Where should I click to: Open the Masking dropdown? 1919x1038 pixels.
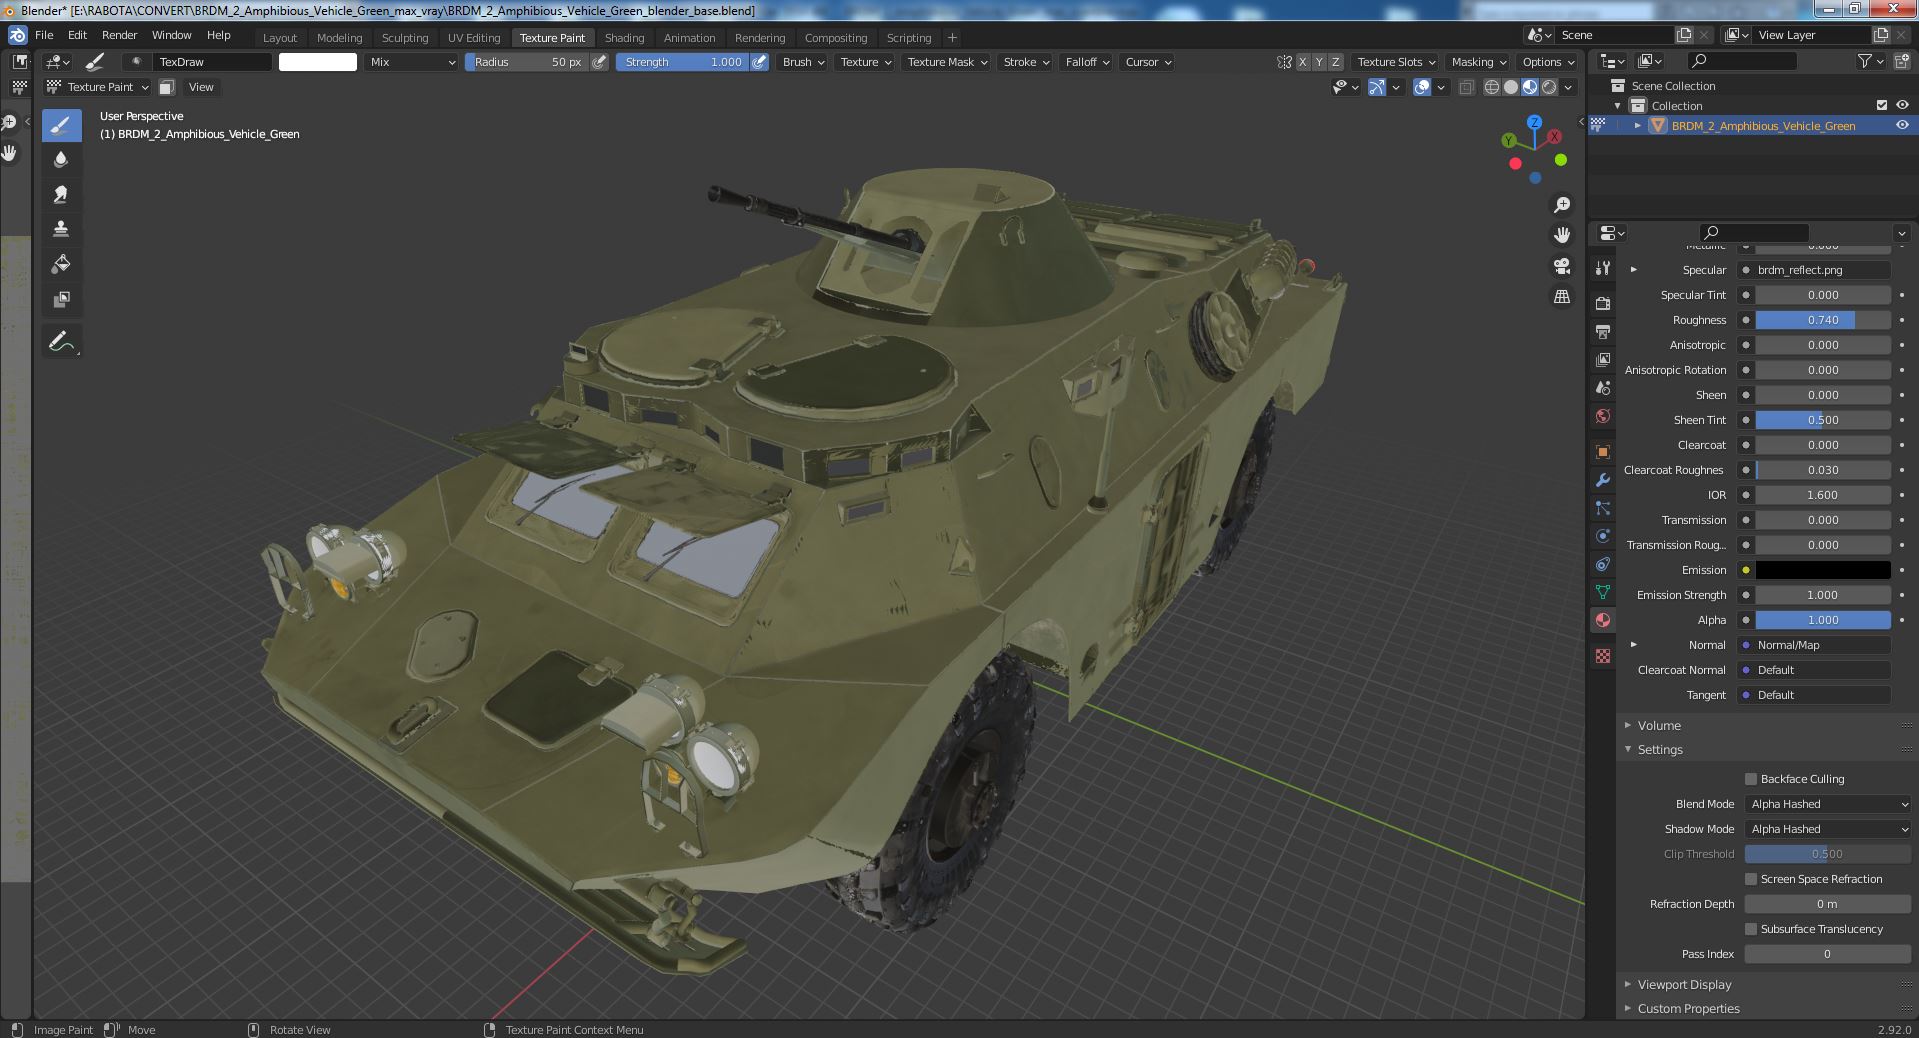pos(1479,62)
